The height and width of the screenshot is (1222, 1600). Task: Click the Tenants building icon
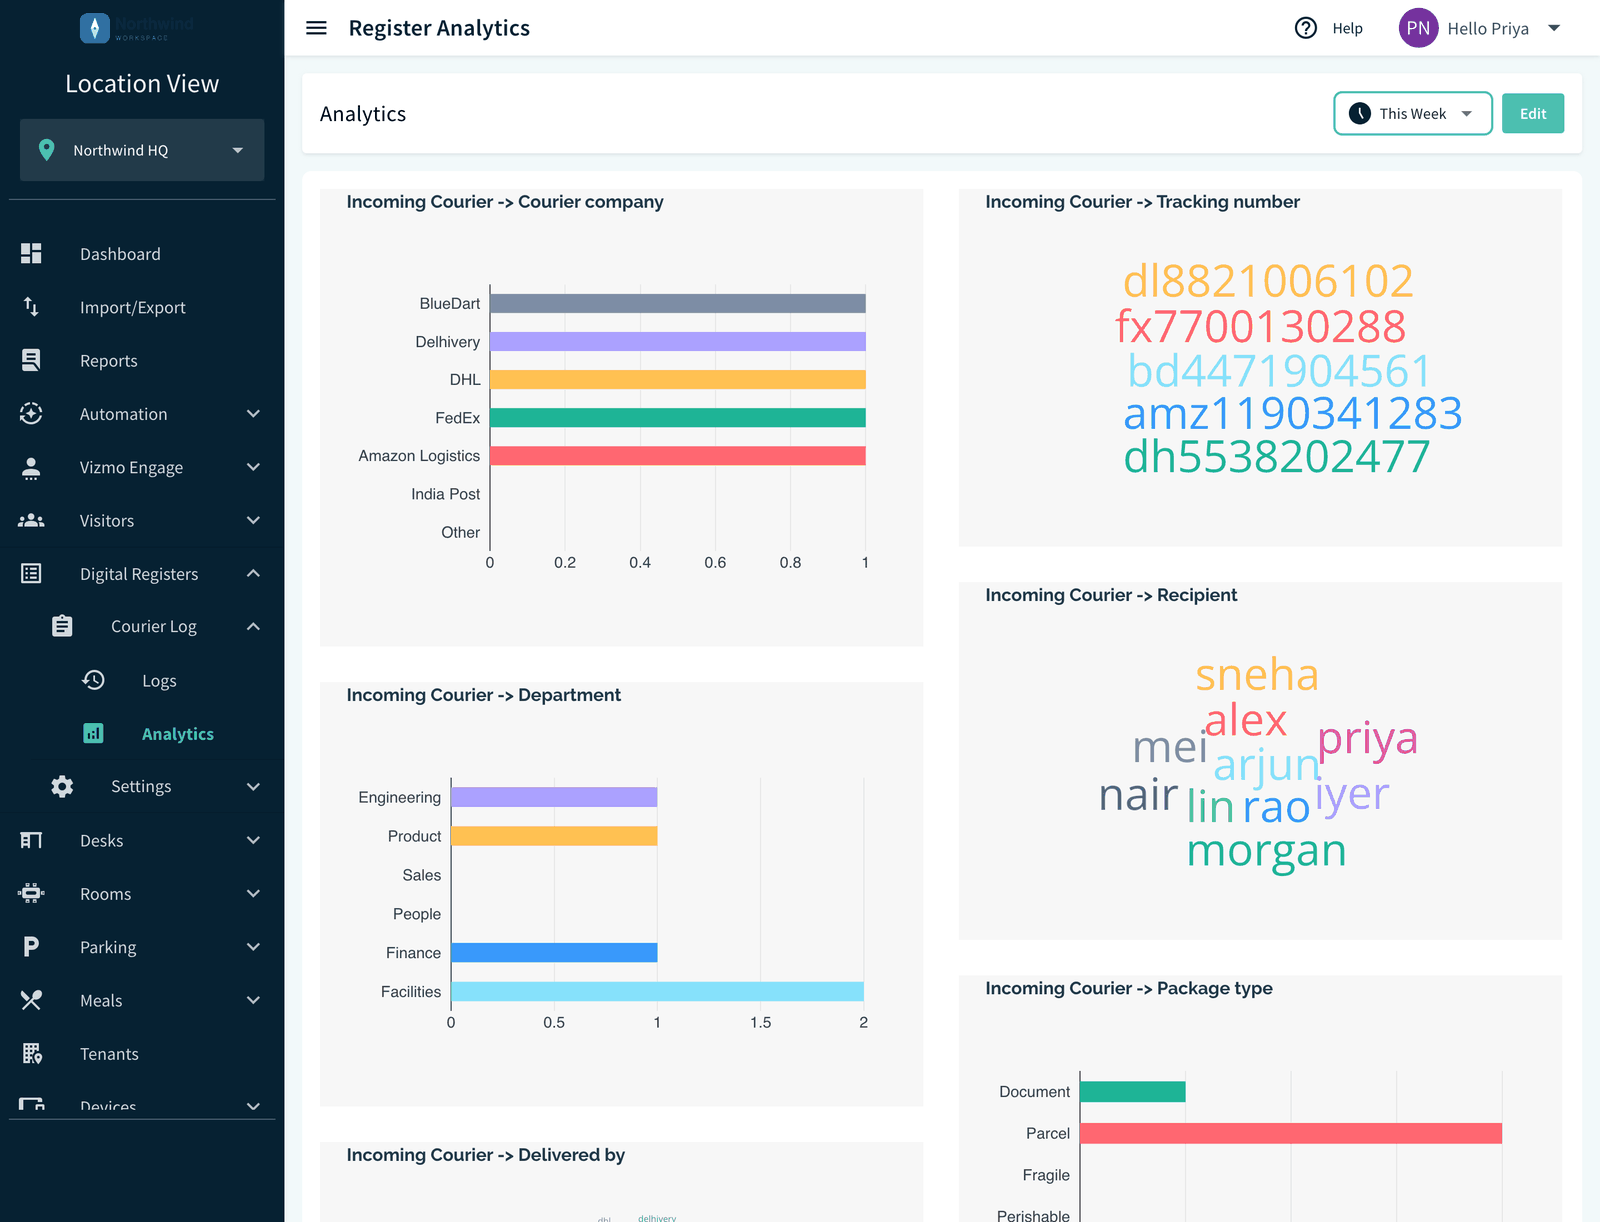31,1053
